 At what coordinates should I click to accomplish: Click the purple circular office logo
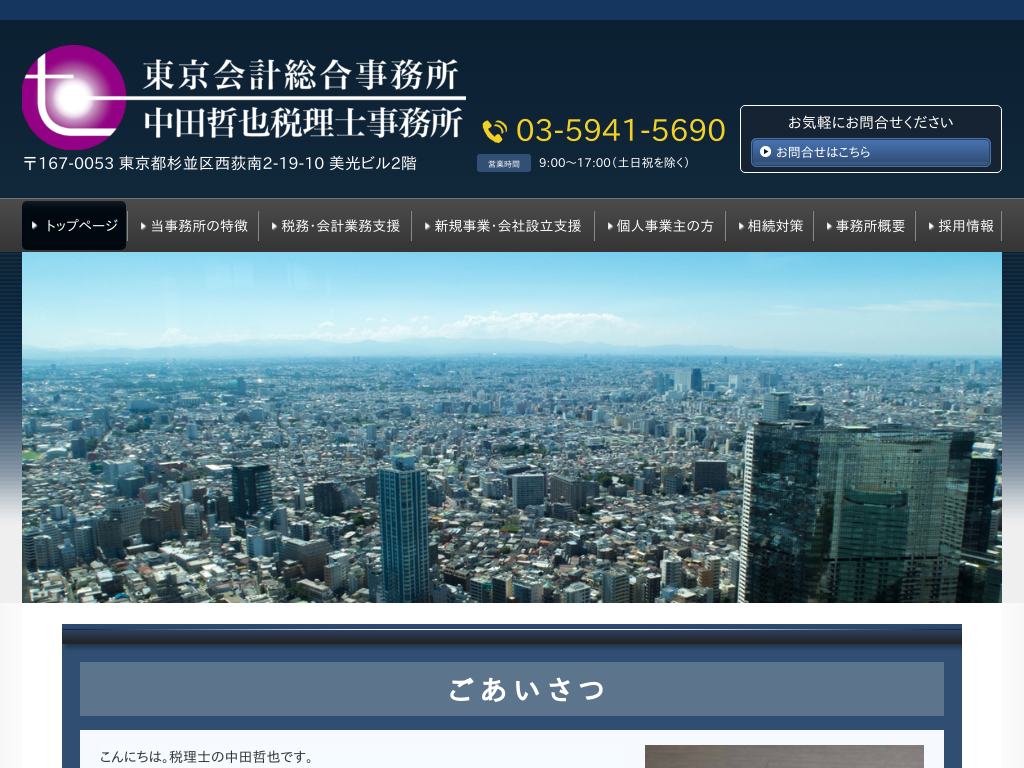point(72,97)
